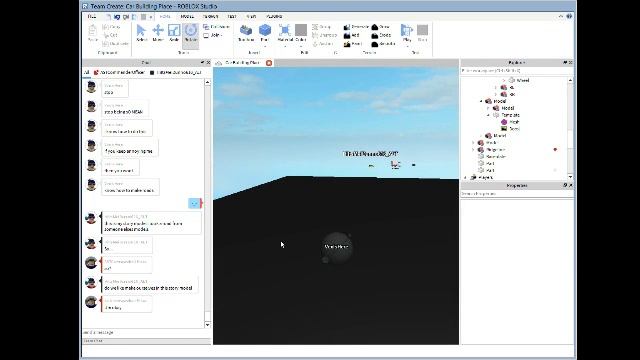Click the Properties search field

click(517, 193)
